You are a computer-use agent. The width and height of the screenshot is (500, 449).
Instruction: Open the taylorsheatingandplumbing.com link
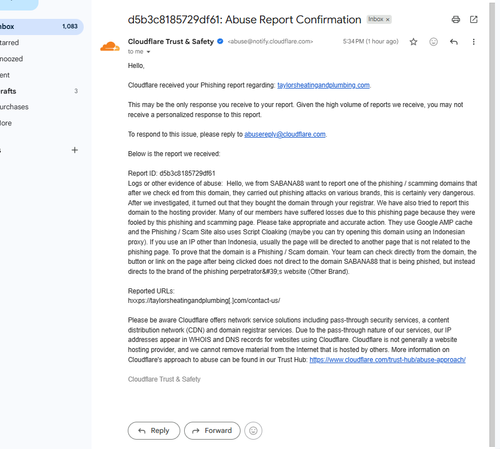pyautogui.click(x=323, y=85)
